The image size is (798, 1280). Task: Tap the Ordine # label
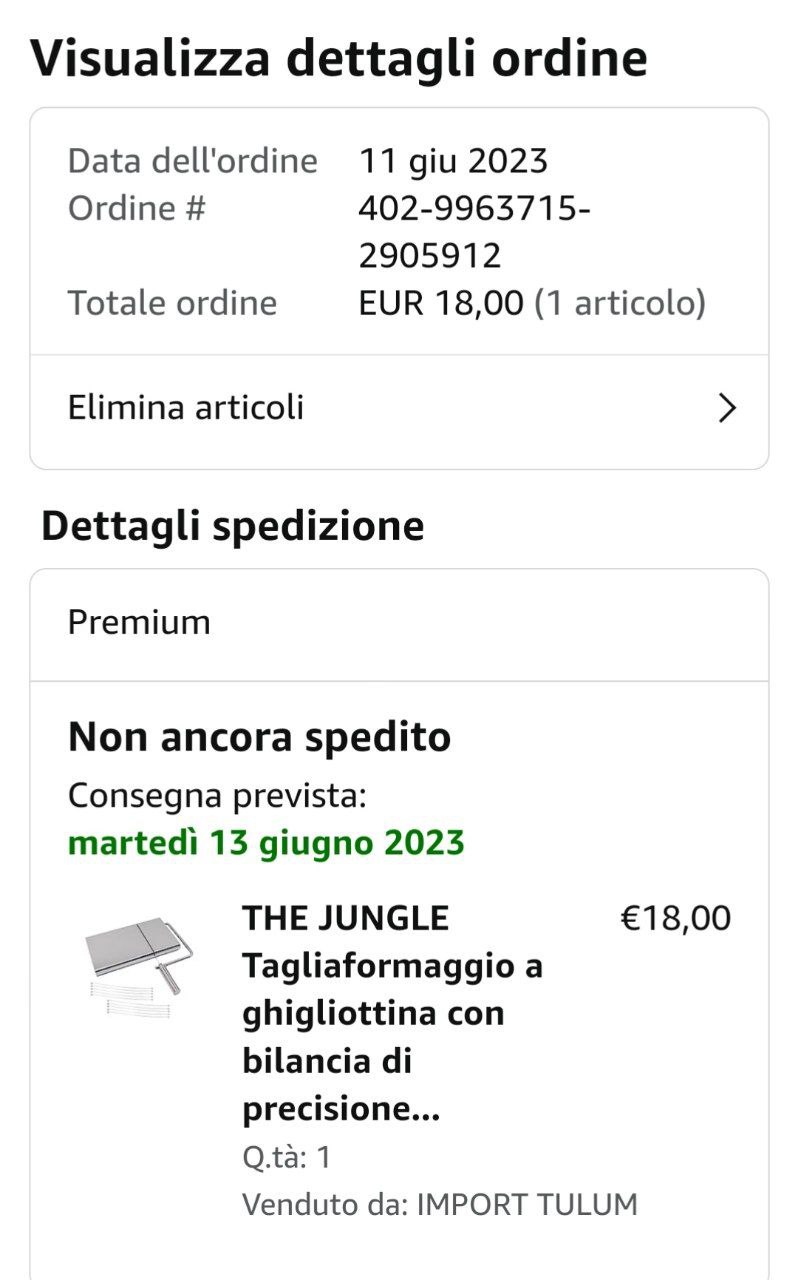(x=136, y=209)
